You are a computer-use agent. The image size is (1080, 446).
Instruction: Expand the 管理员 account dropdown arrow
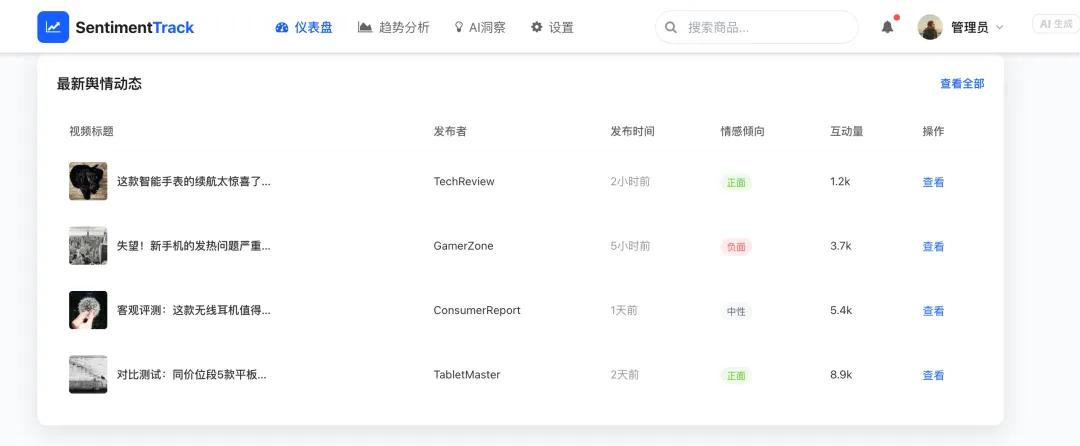tap(999, 28)
